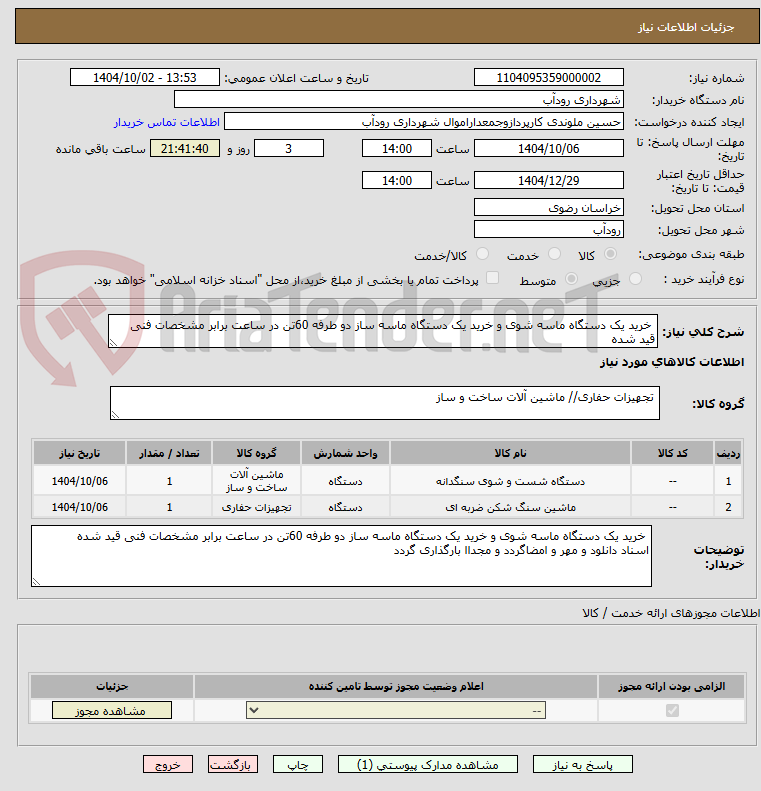Image resolution: width=761 pixels, height=791 pixels.
Task: Open اعلام وضعیت مجوز dropdown
Action: [396, 710]
